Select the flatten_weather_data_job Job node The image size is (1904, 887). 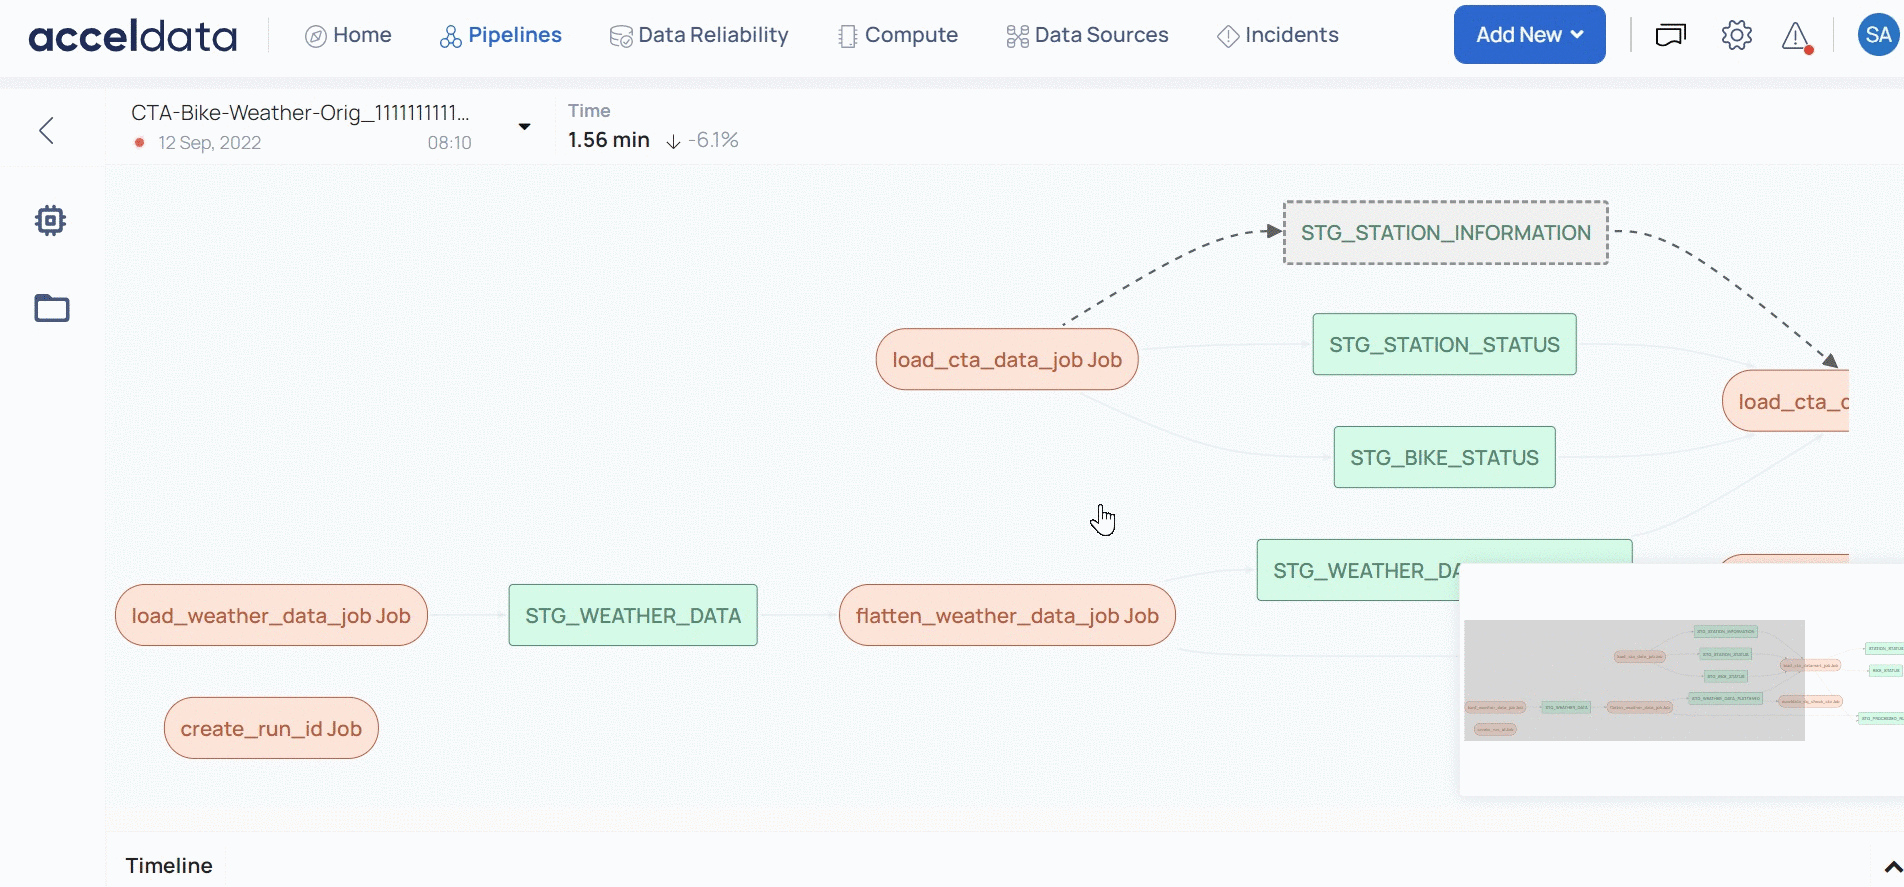tap(1006, 616)
